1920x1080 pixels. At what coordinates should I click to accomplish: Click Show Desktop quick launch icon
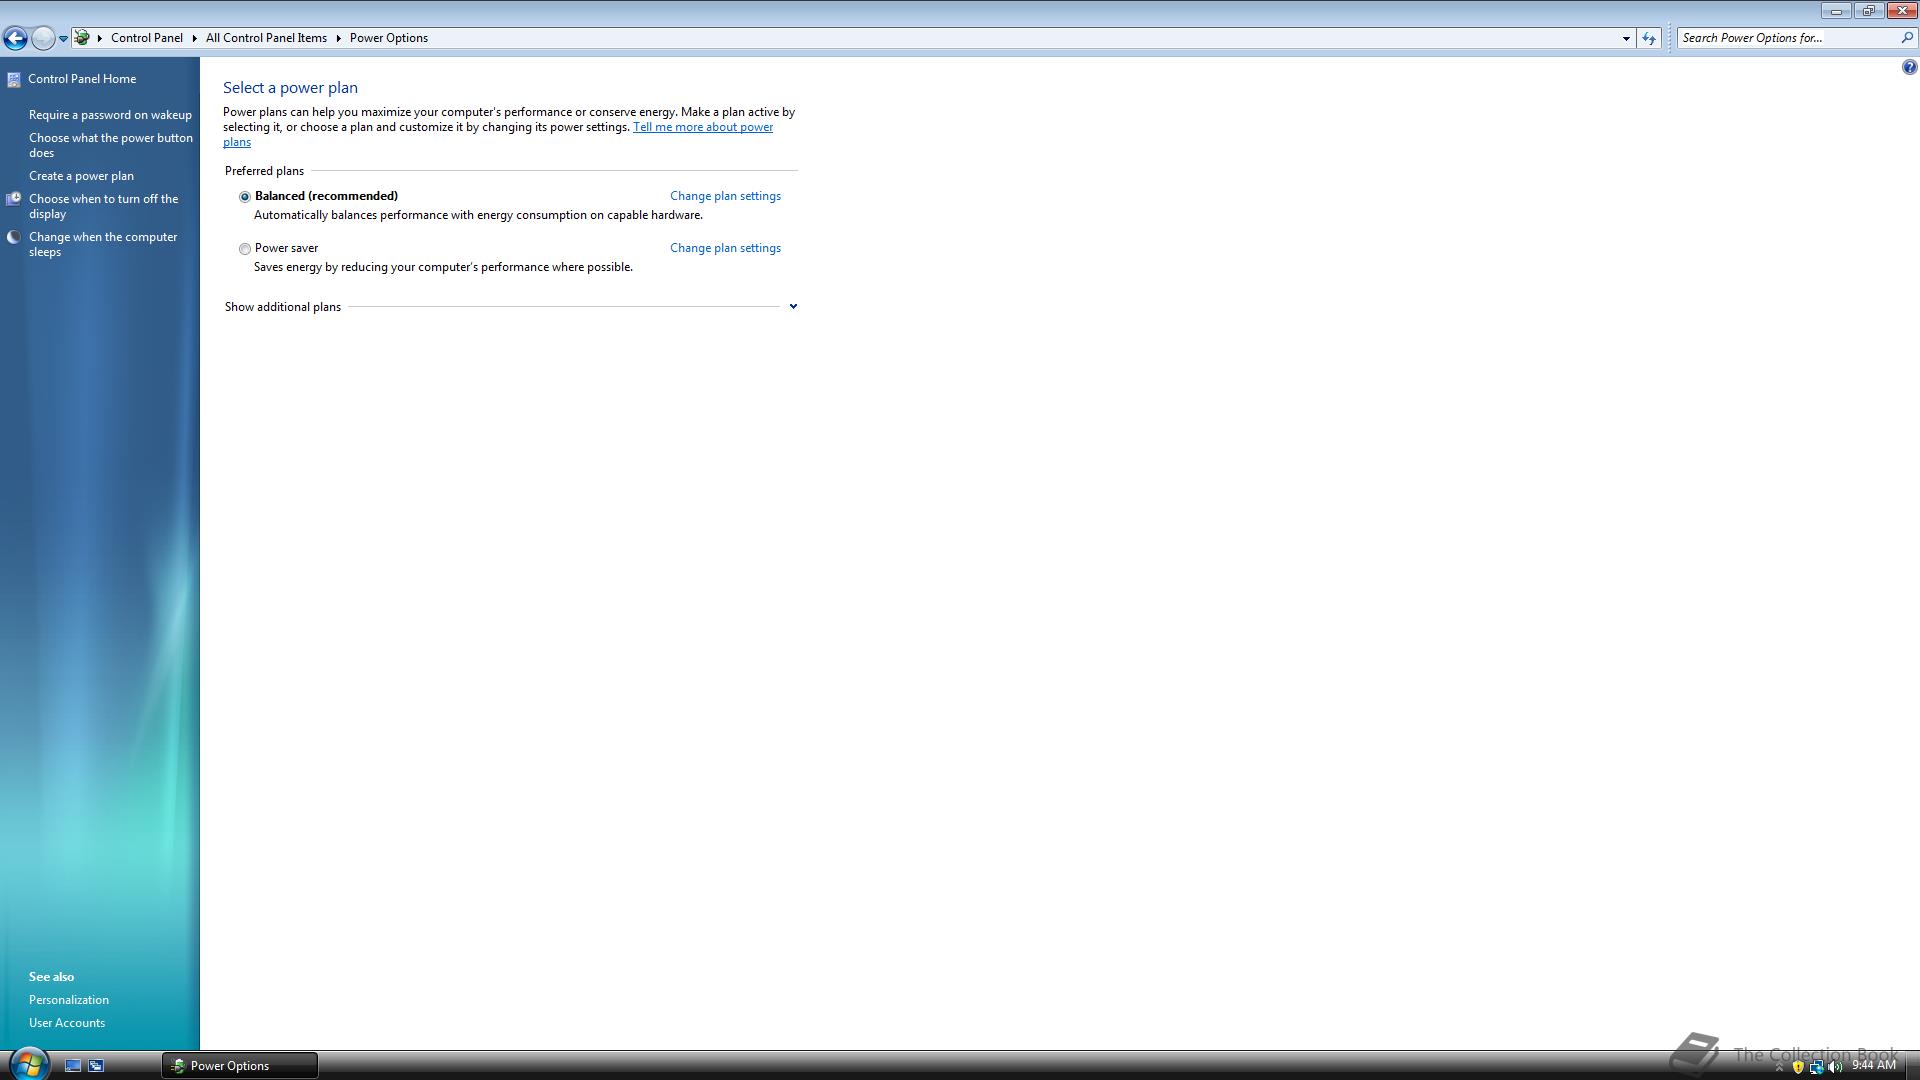pos(72,1066)
